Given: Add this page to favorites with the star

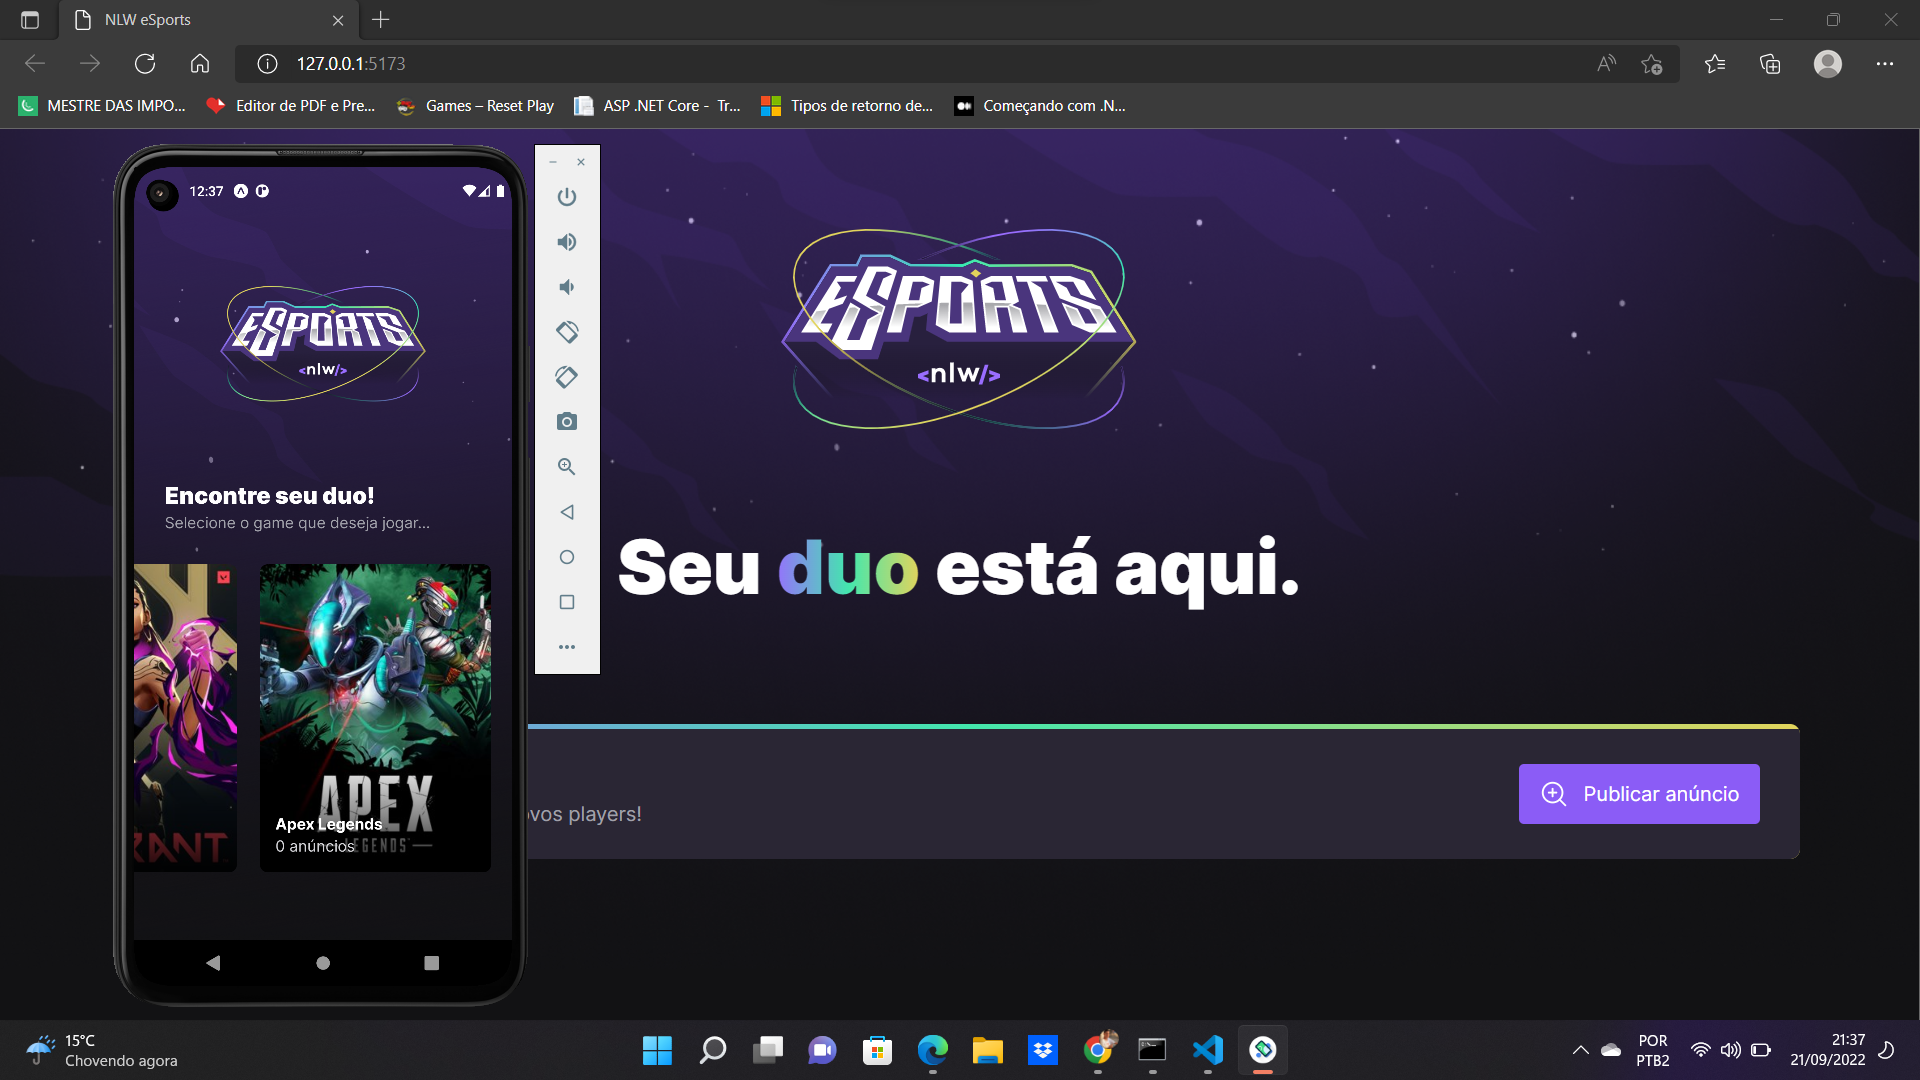Looking at the screenshot, I should pos(1652,63).
